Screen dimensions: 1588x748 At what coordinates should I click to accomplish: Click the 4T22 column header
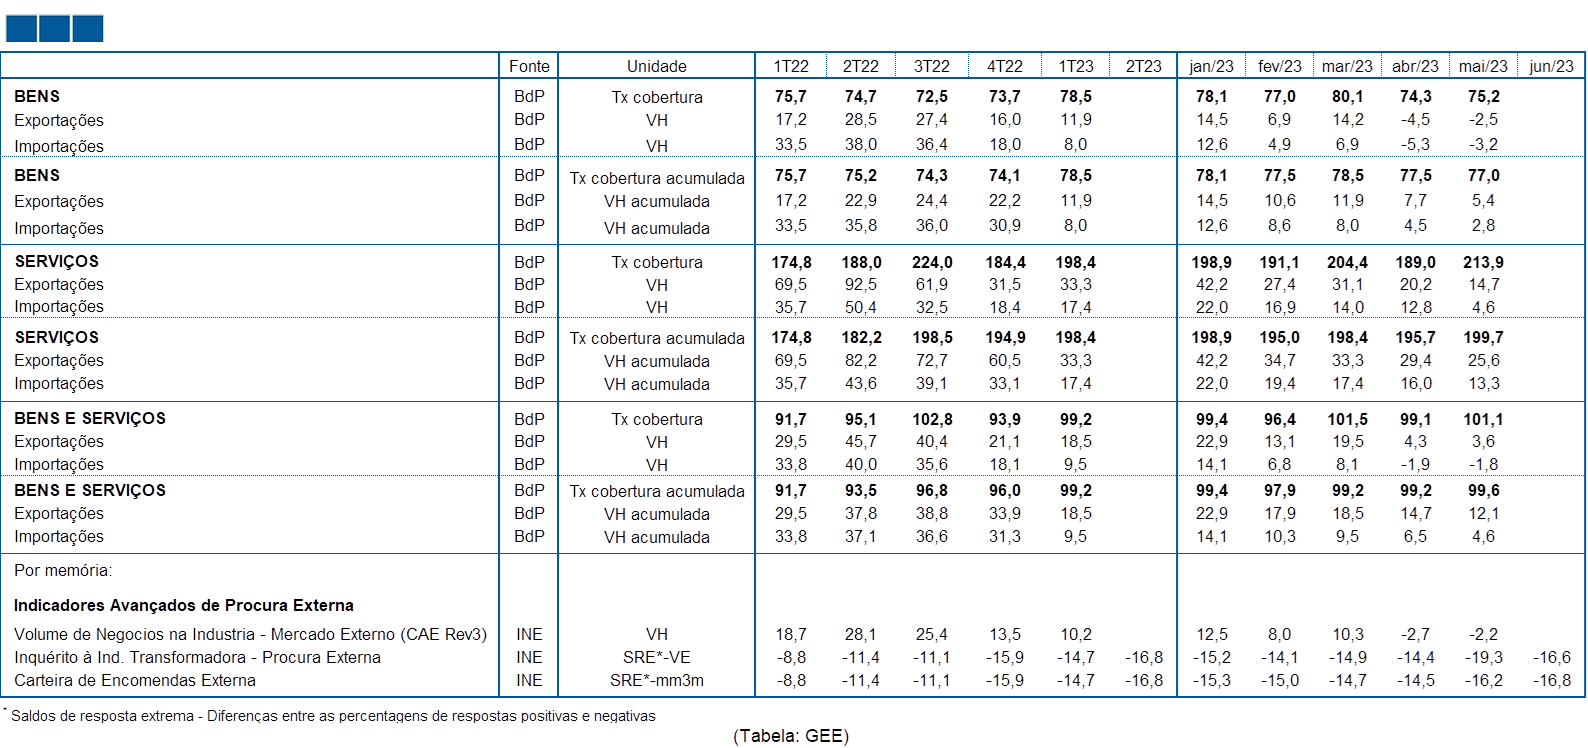click(1005, 66)
